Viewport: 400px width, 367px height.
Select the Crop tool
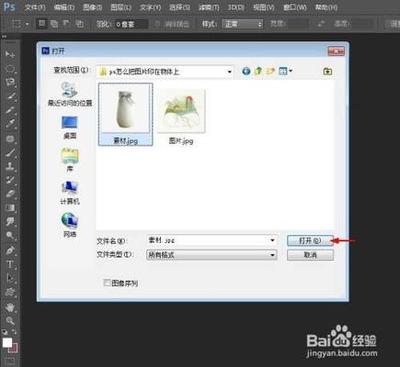[10, 110]
